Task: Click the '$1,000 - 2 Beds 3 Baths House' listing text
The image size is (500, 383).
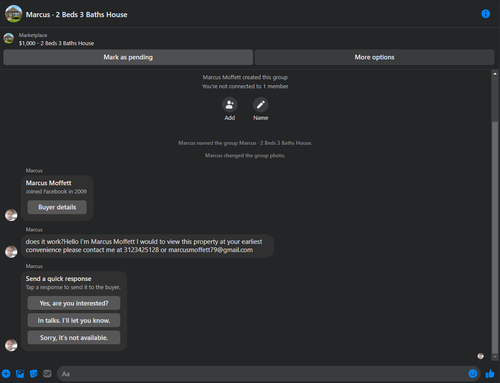Action: click(56, 43)
